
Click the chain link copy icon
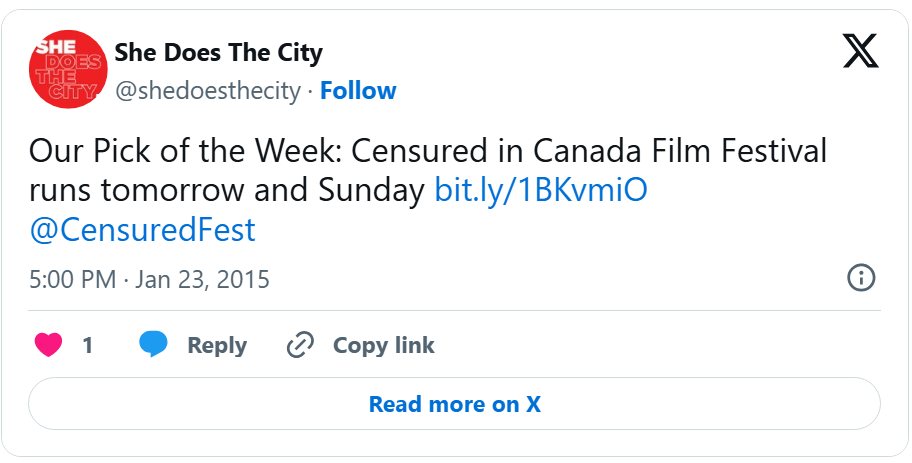pos(300,345)
